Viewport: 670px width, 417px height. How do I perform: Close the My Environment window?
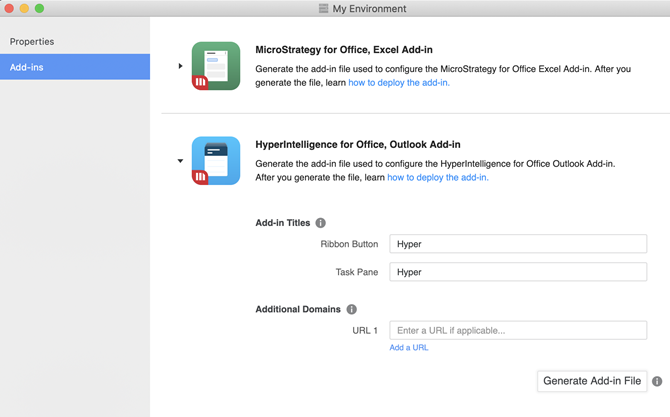[x=9, y=8]
